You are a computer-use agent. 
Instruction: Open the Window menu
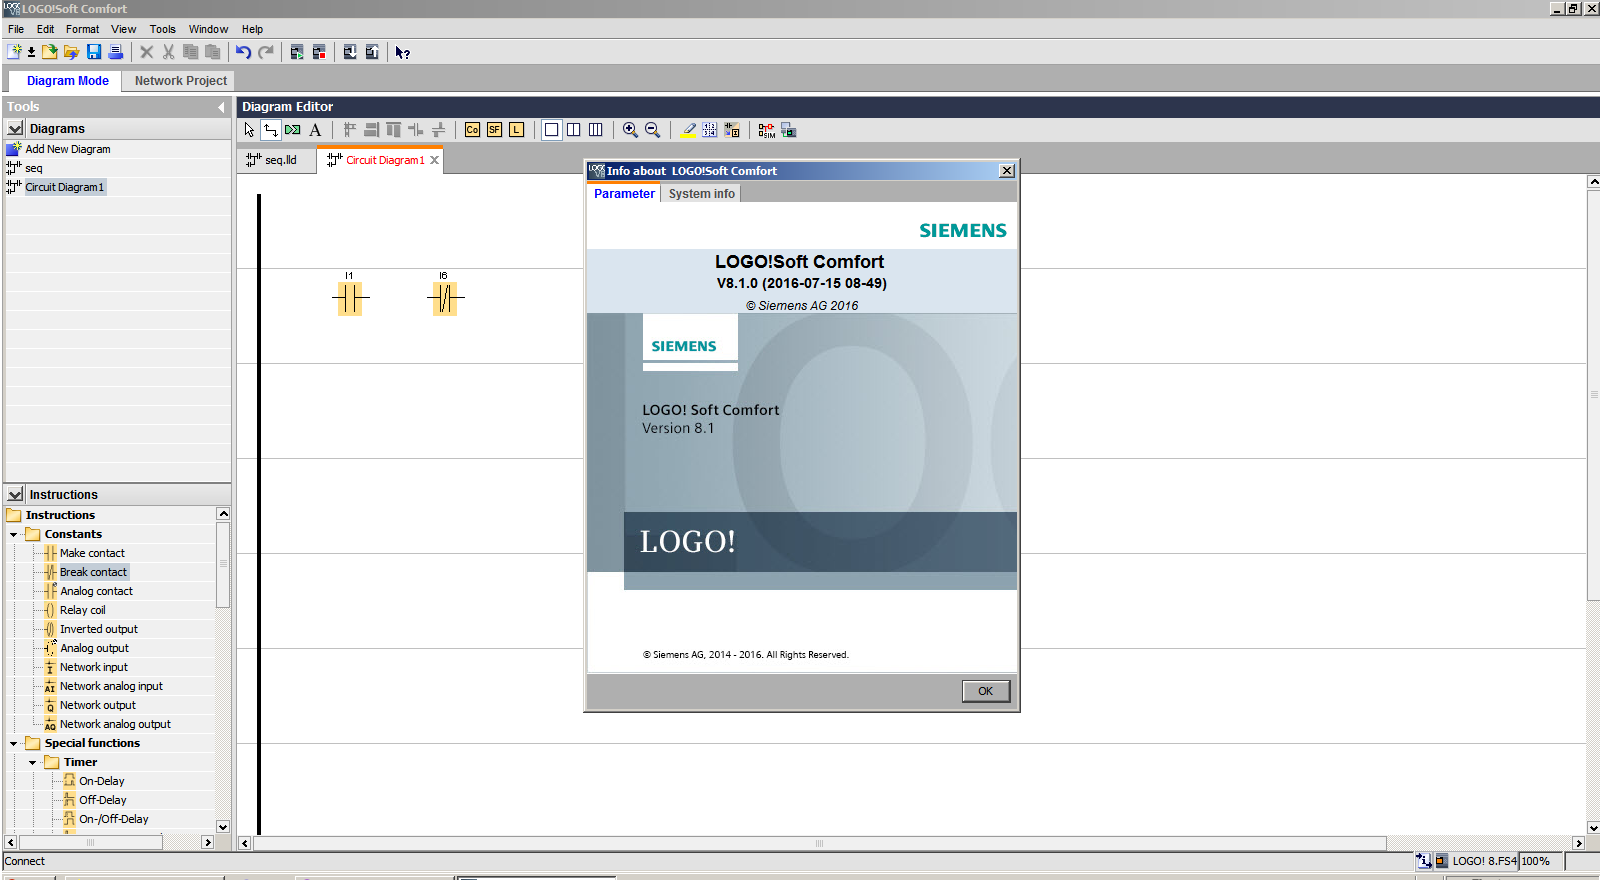pyautogui.click(x=208, y=29)
